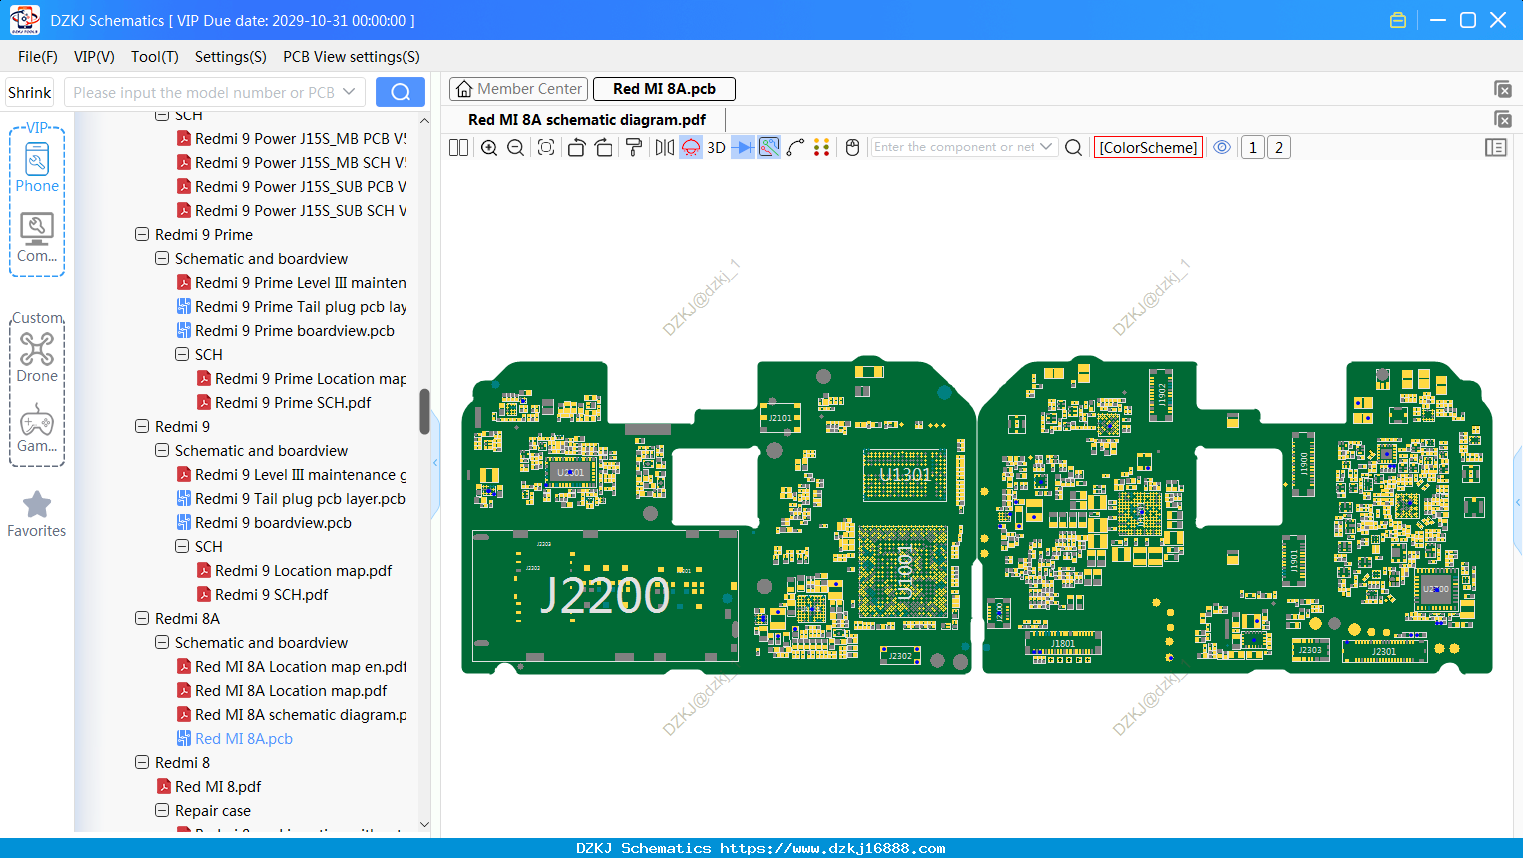Collapse the Redmi 9 Prime tree node
Viewport: 1523px width, 858px height.
142,234
